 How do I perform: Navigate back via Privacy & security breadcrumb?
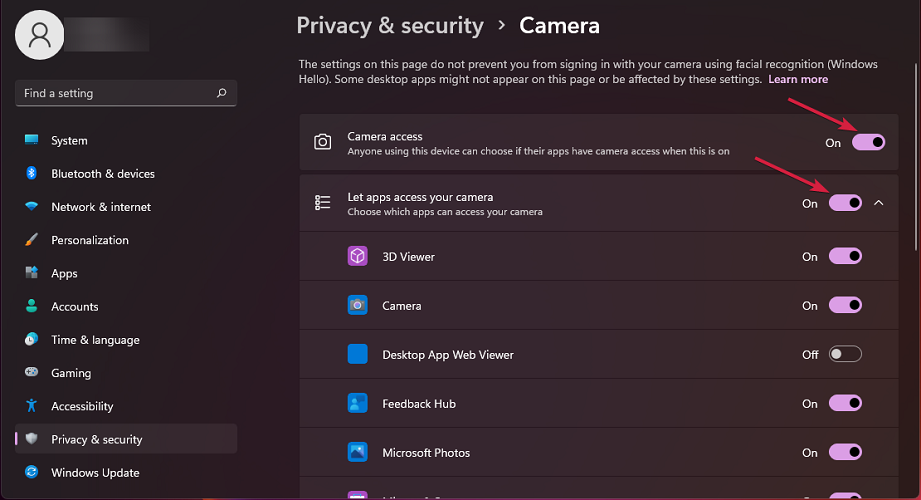(x=390, y=26)
